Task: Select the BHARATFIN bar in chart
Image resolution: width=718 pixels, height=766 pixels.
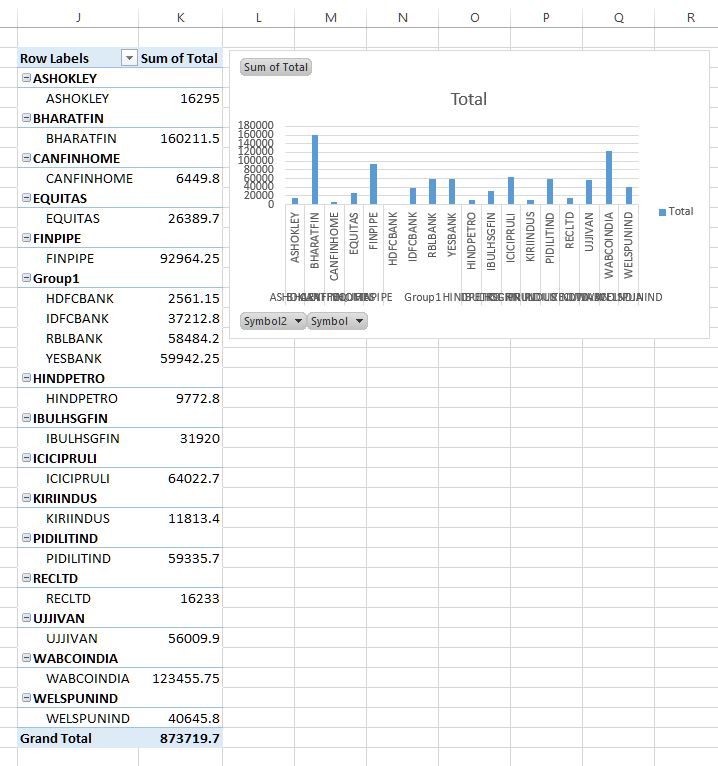Action: (x=315, y=170)
